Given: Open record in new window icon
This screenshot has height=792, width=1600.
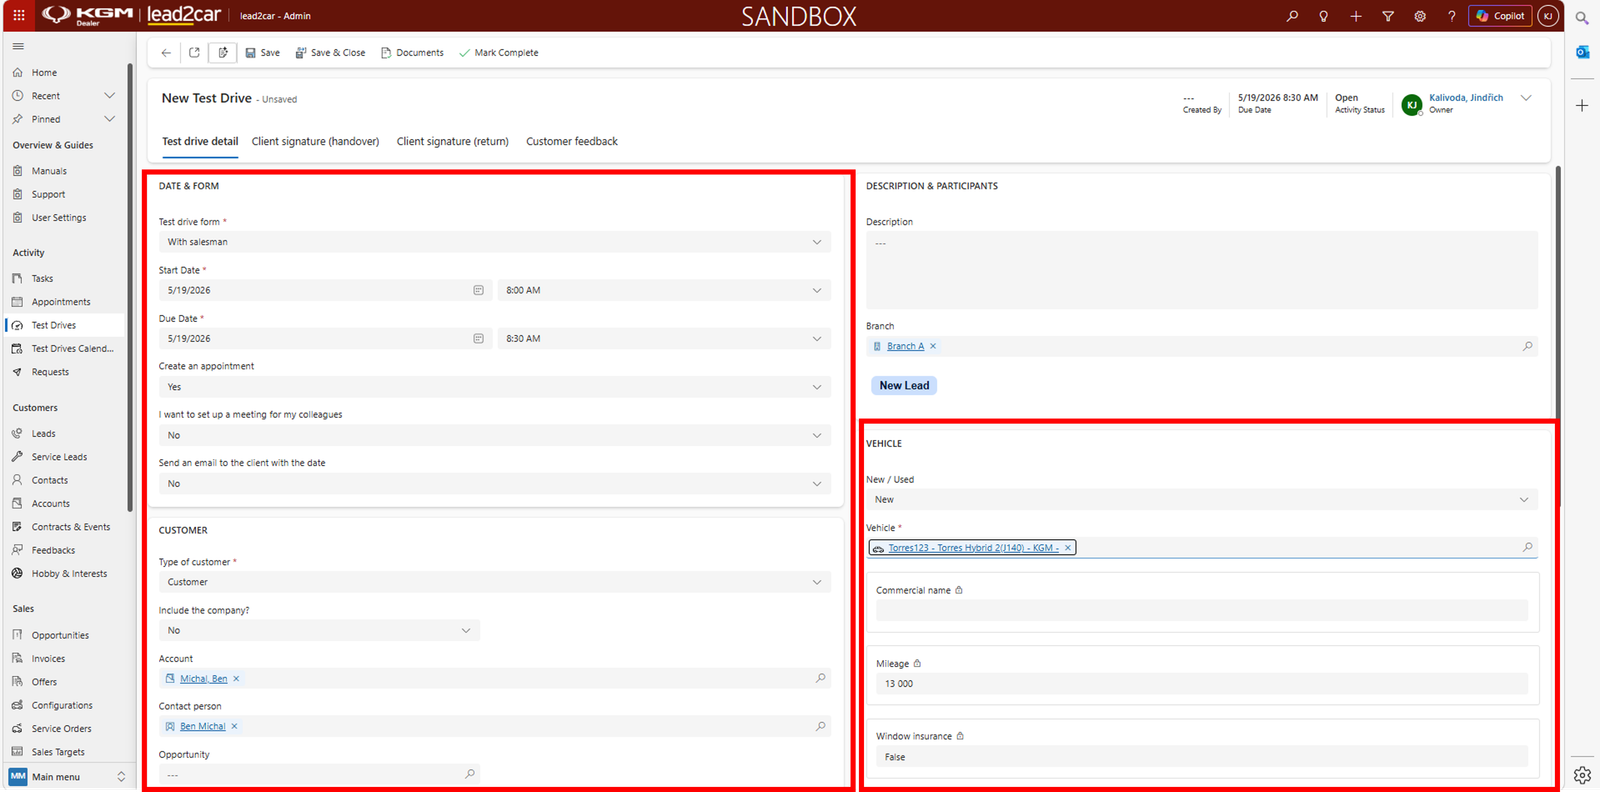Looking at the screenshot, I should [x=194, y=53].
